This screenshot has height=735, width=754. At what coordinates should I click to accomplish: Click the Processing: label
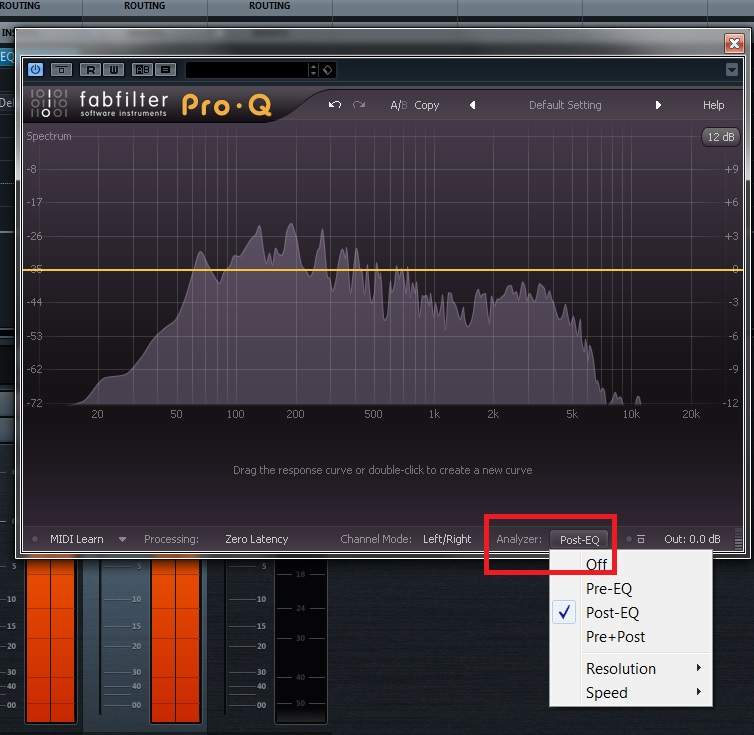(x=171, y=539)
